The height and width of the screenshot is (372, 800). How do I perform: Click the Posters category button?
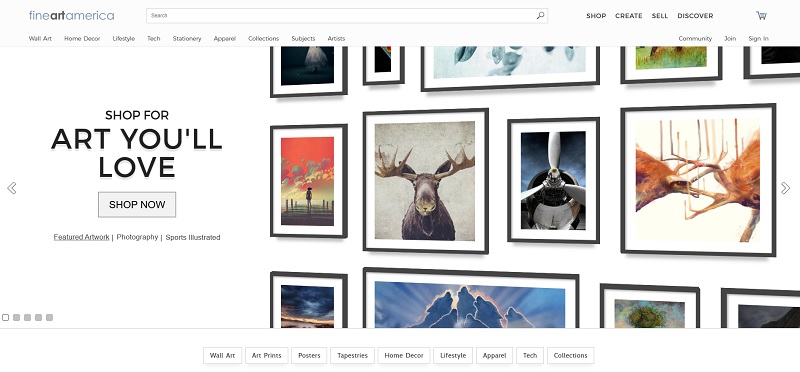pos(309,356)
